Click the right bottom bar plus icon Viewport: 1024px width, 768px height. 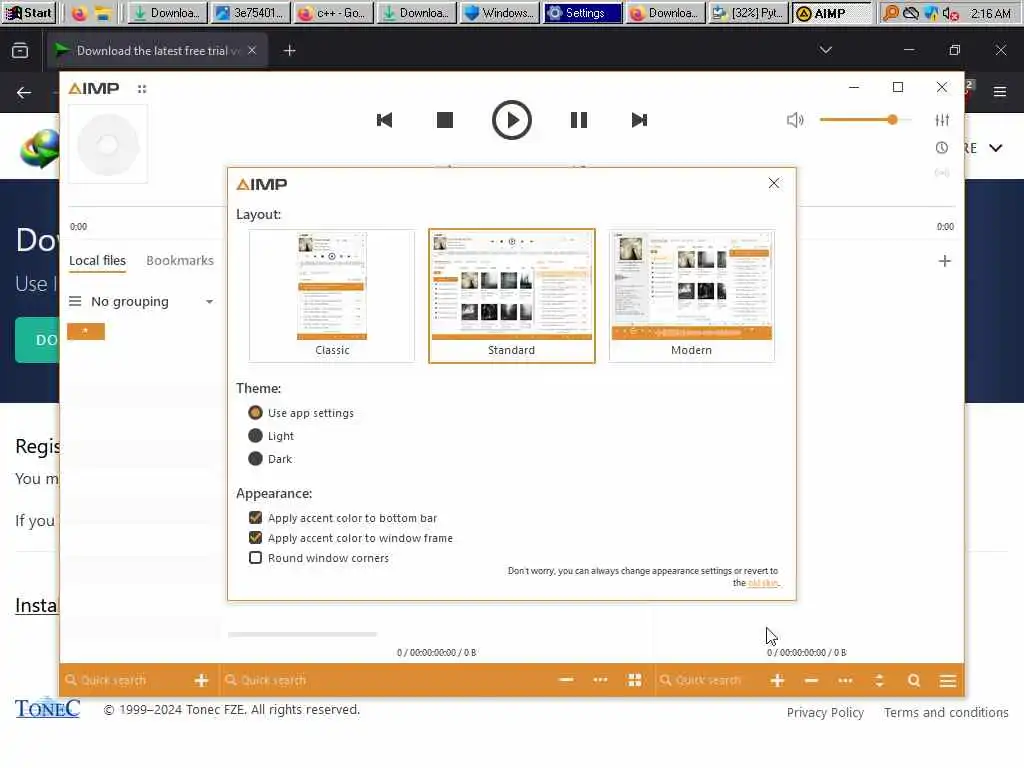[777, 680]
